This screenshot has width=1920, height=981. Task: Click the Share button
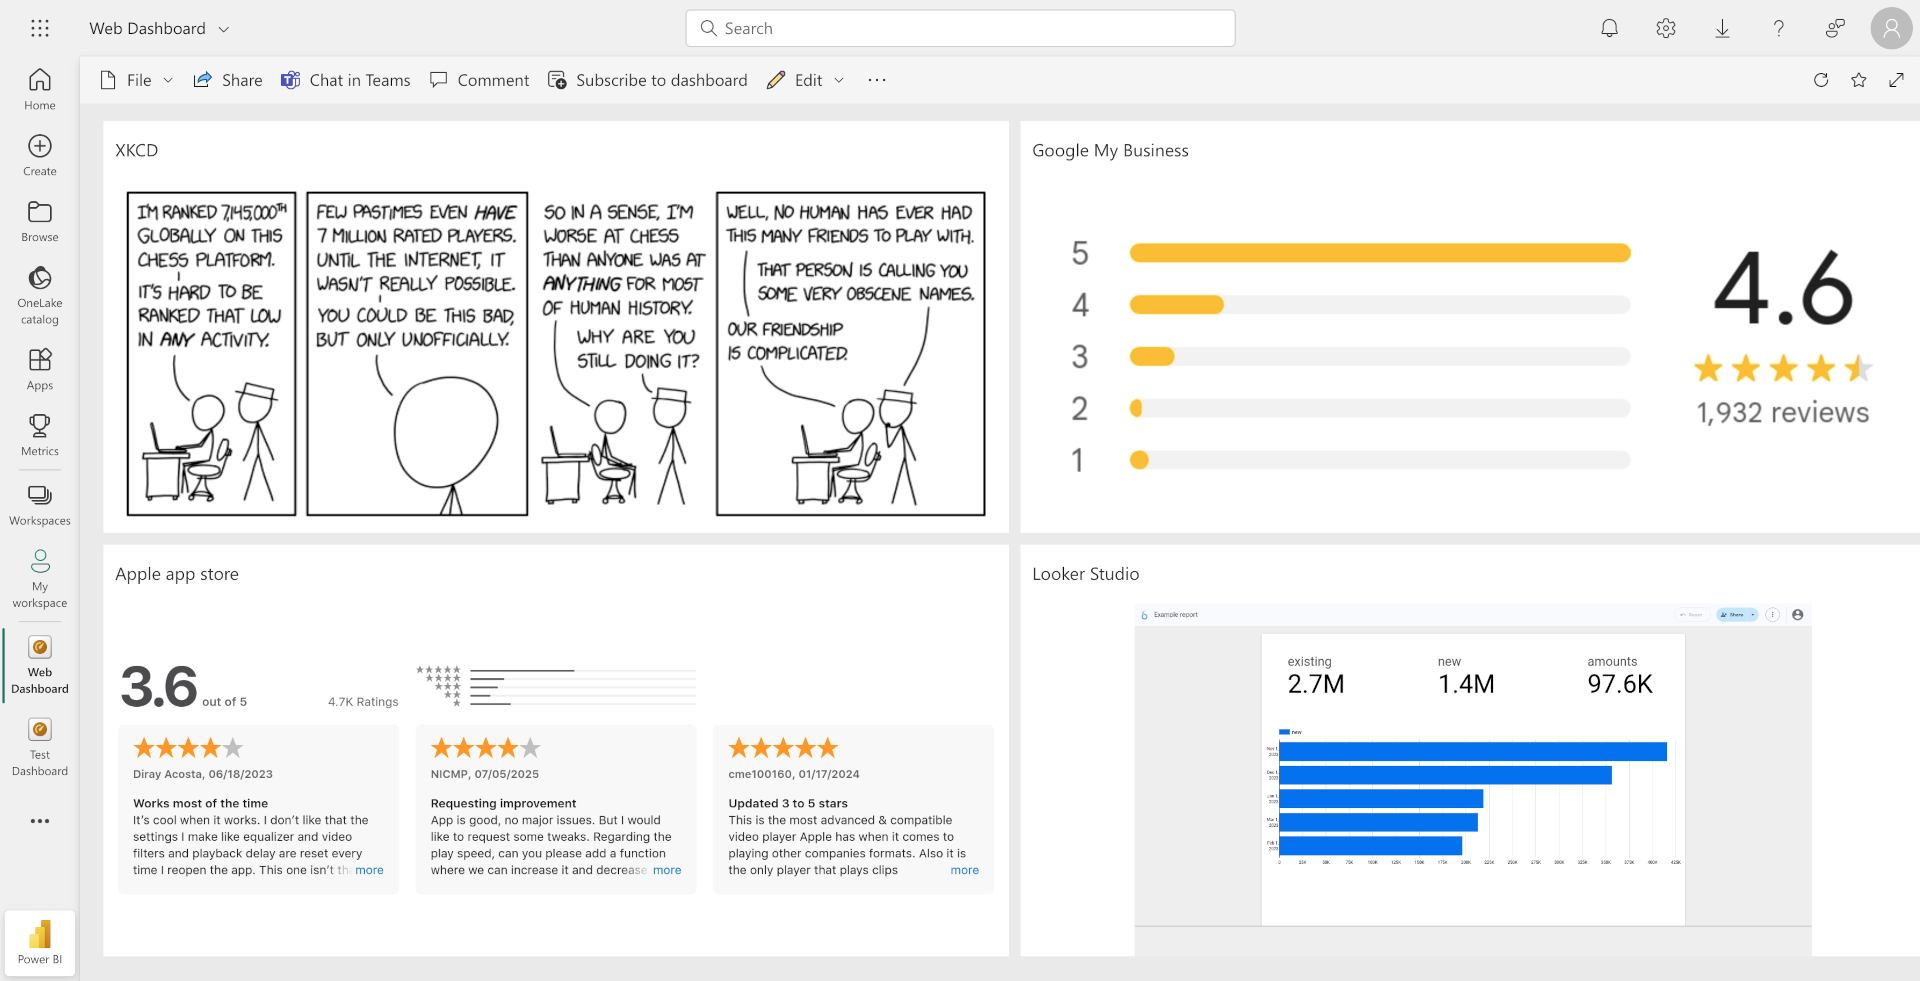(x=228, y=80)
